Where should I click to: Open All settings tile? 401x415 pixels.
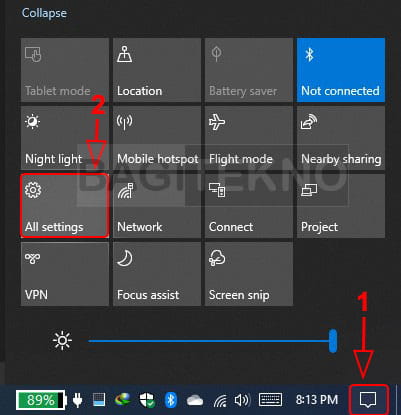coord(65,206)
